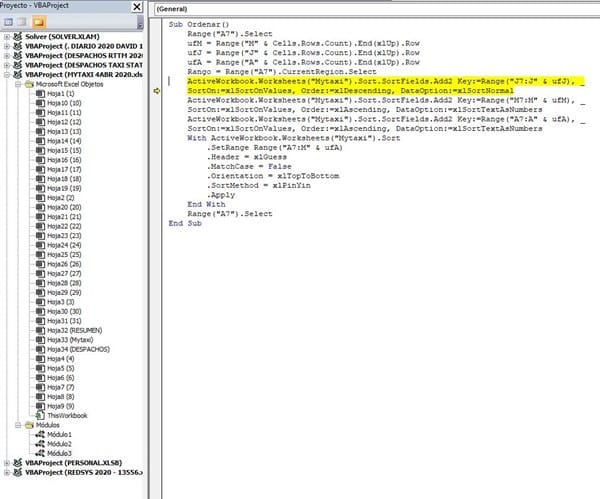Click the '.Apply' code line
The width and height of the screenshot is (600, 499).
(221, 195)
